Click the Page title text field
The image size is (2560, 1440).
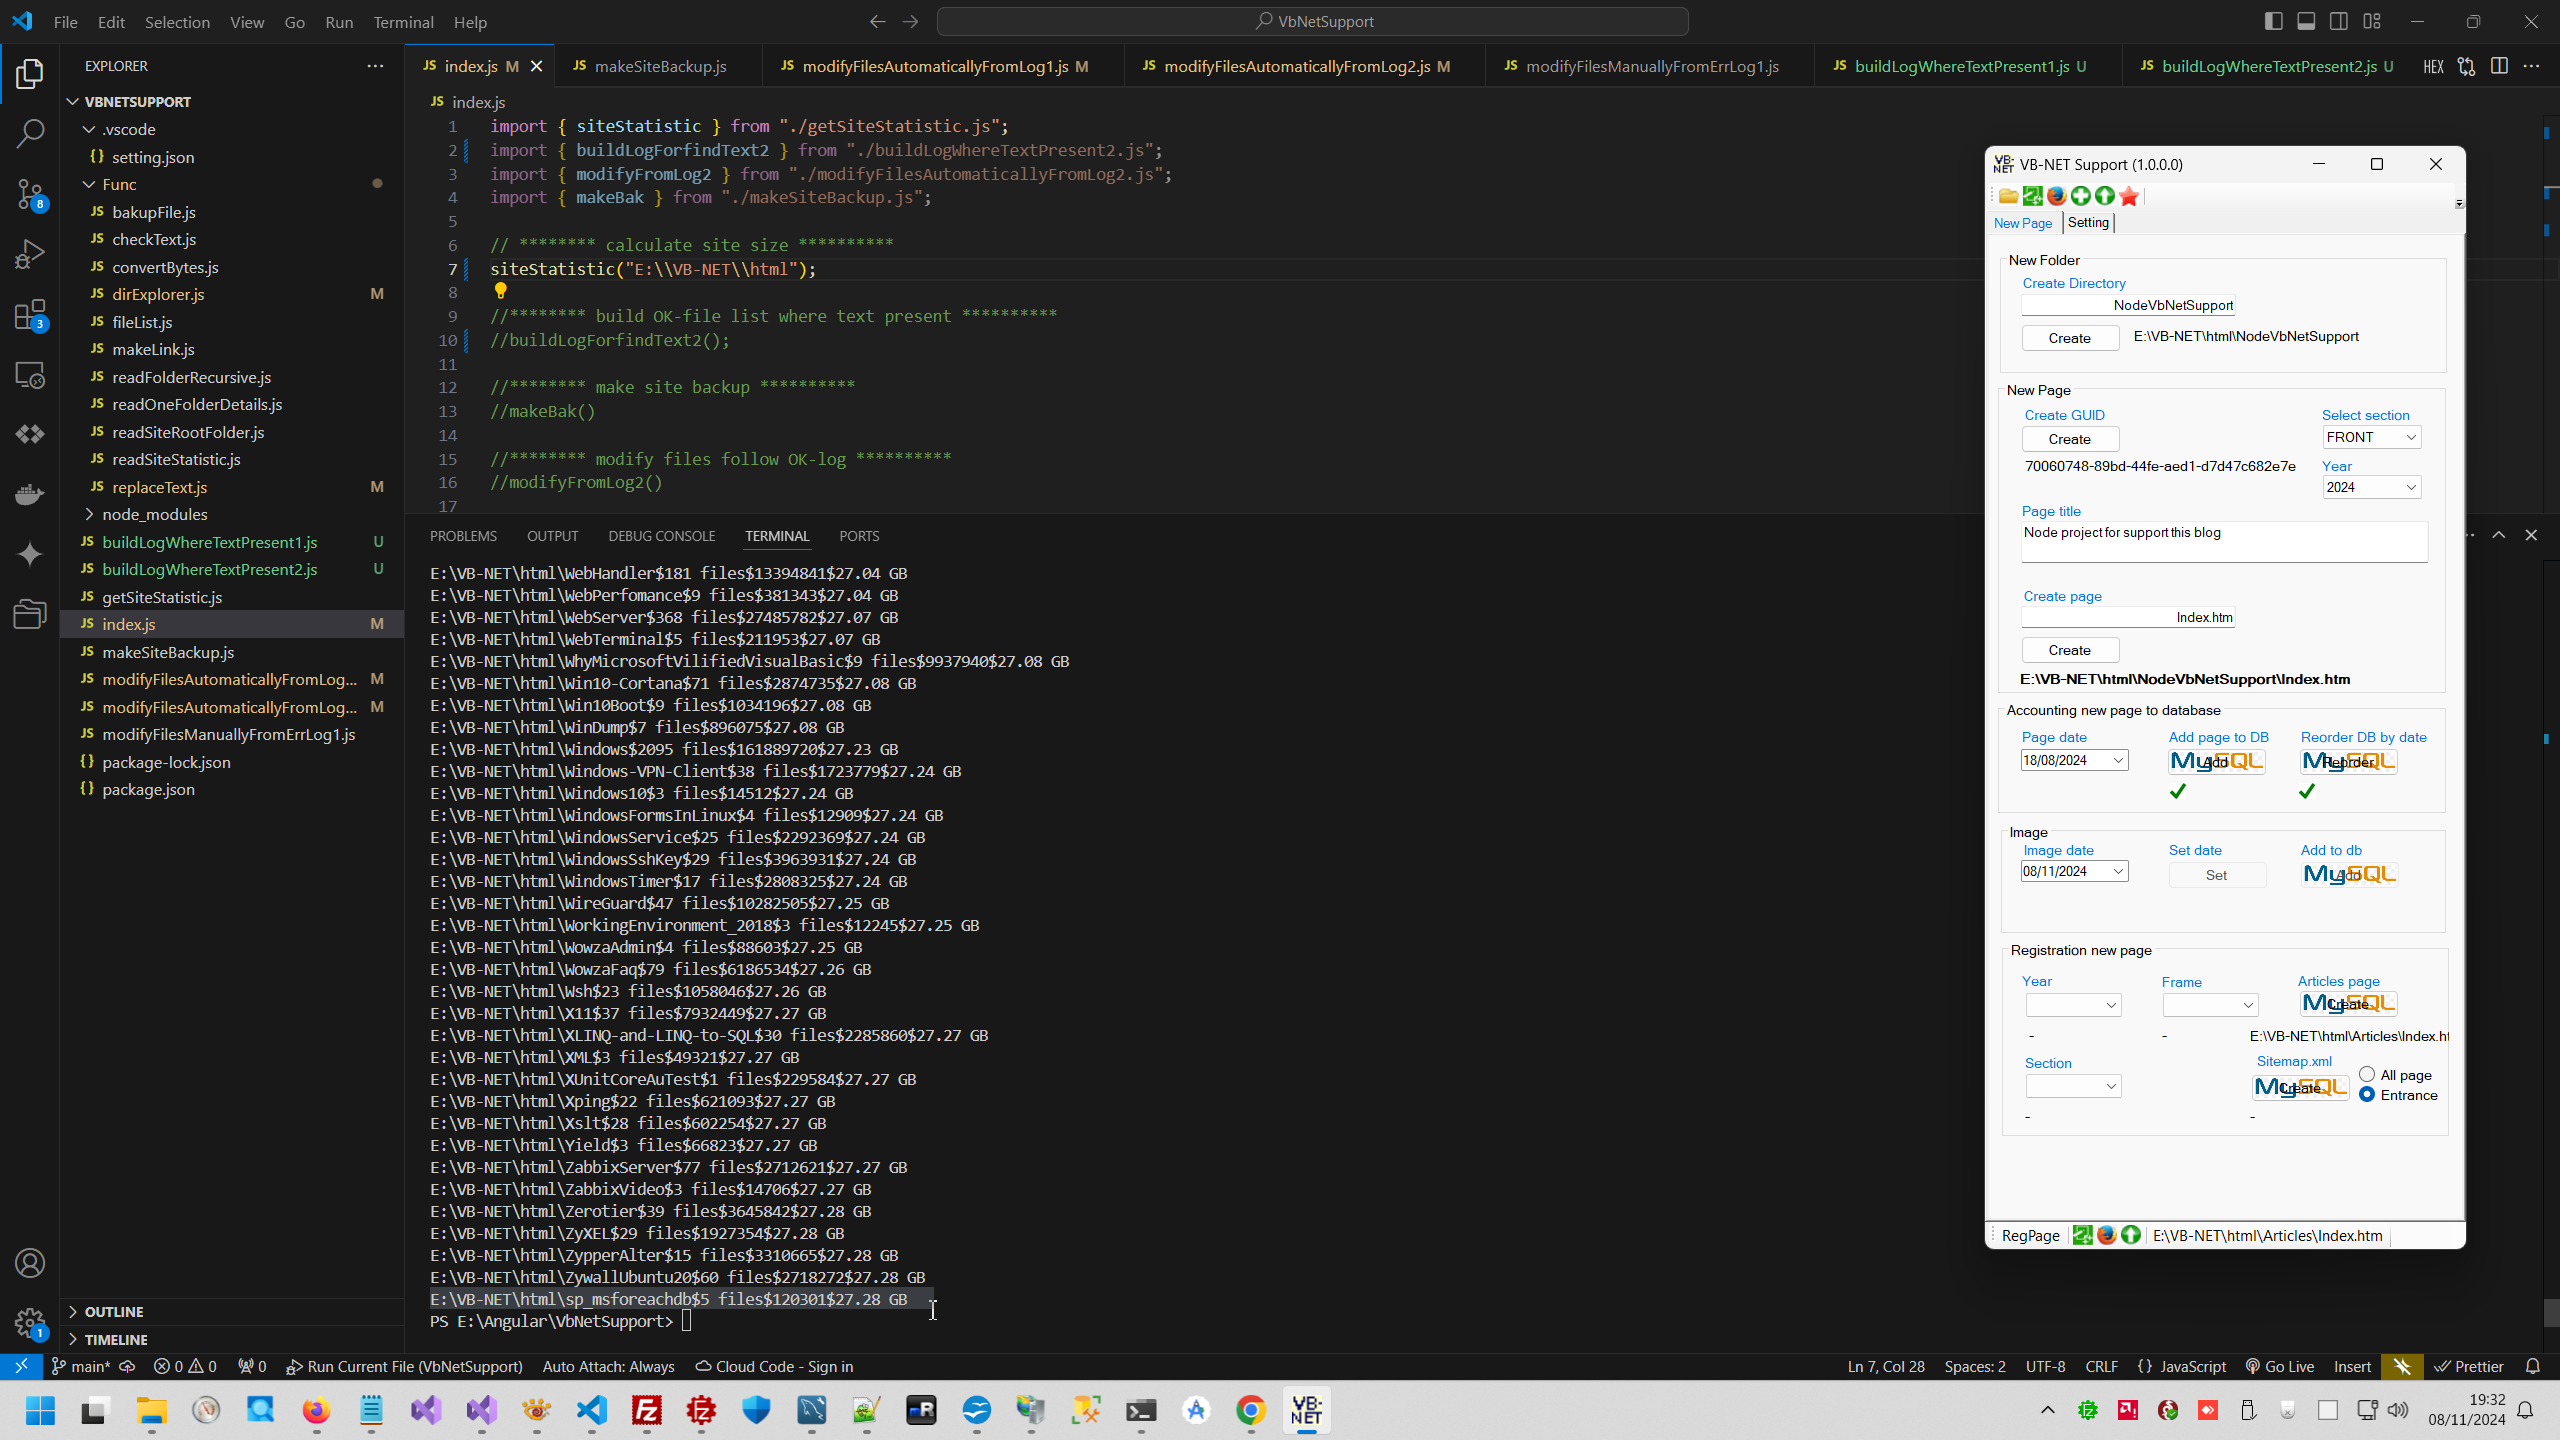[2224, 541]
